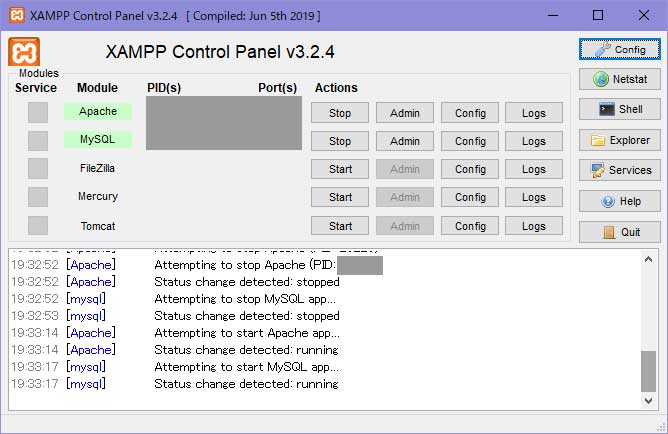Click the log panel vertical scrollbar

coord(649,370)
